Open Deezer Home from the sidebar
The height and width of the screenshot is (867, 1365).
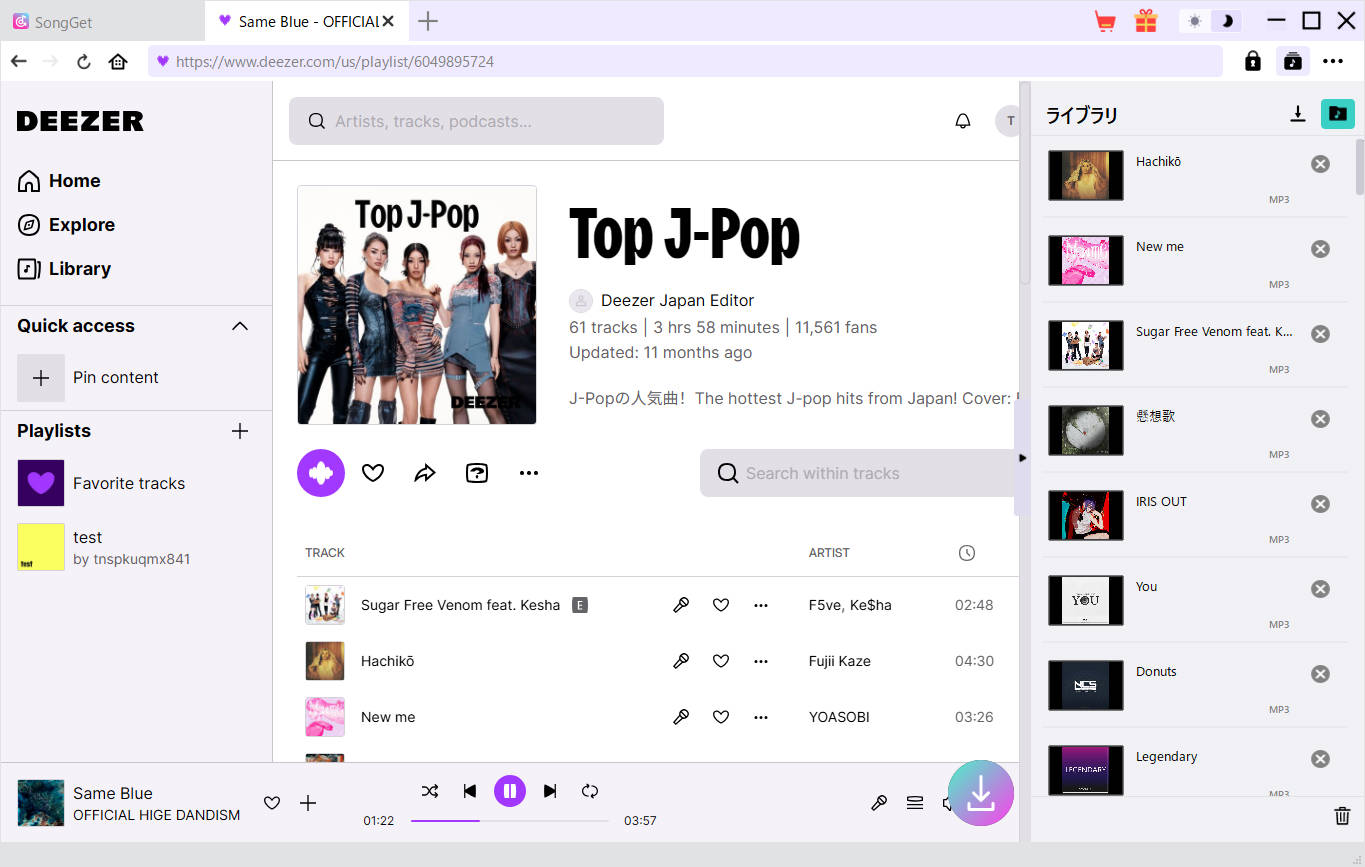coord(59,181)
